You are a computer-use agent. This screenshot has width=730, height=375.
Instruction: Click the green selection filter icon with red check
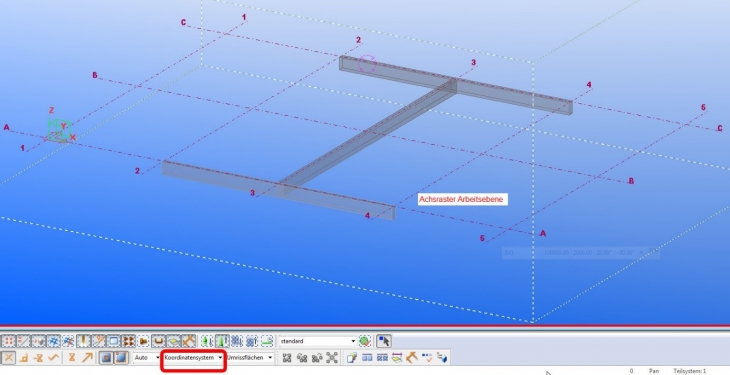[365, 341]
